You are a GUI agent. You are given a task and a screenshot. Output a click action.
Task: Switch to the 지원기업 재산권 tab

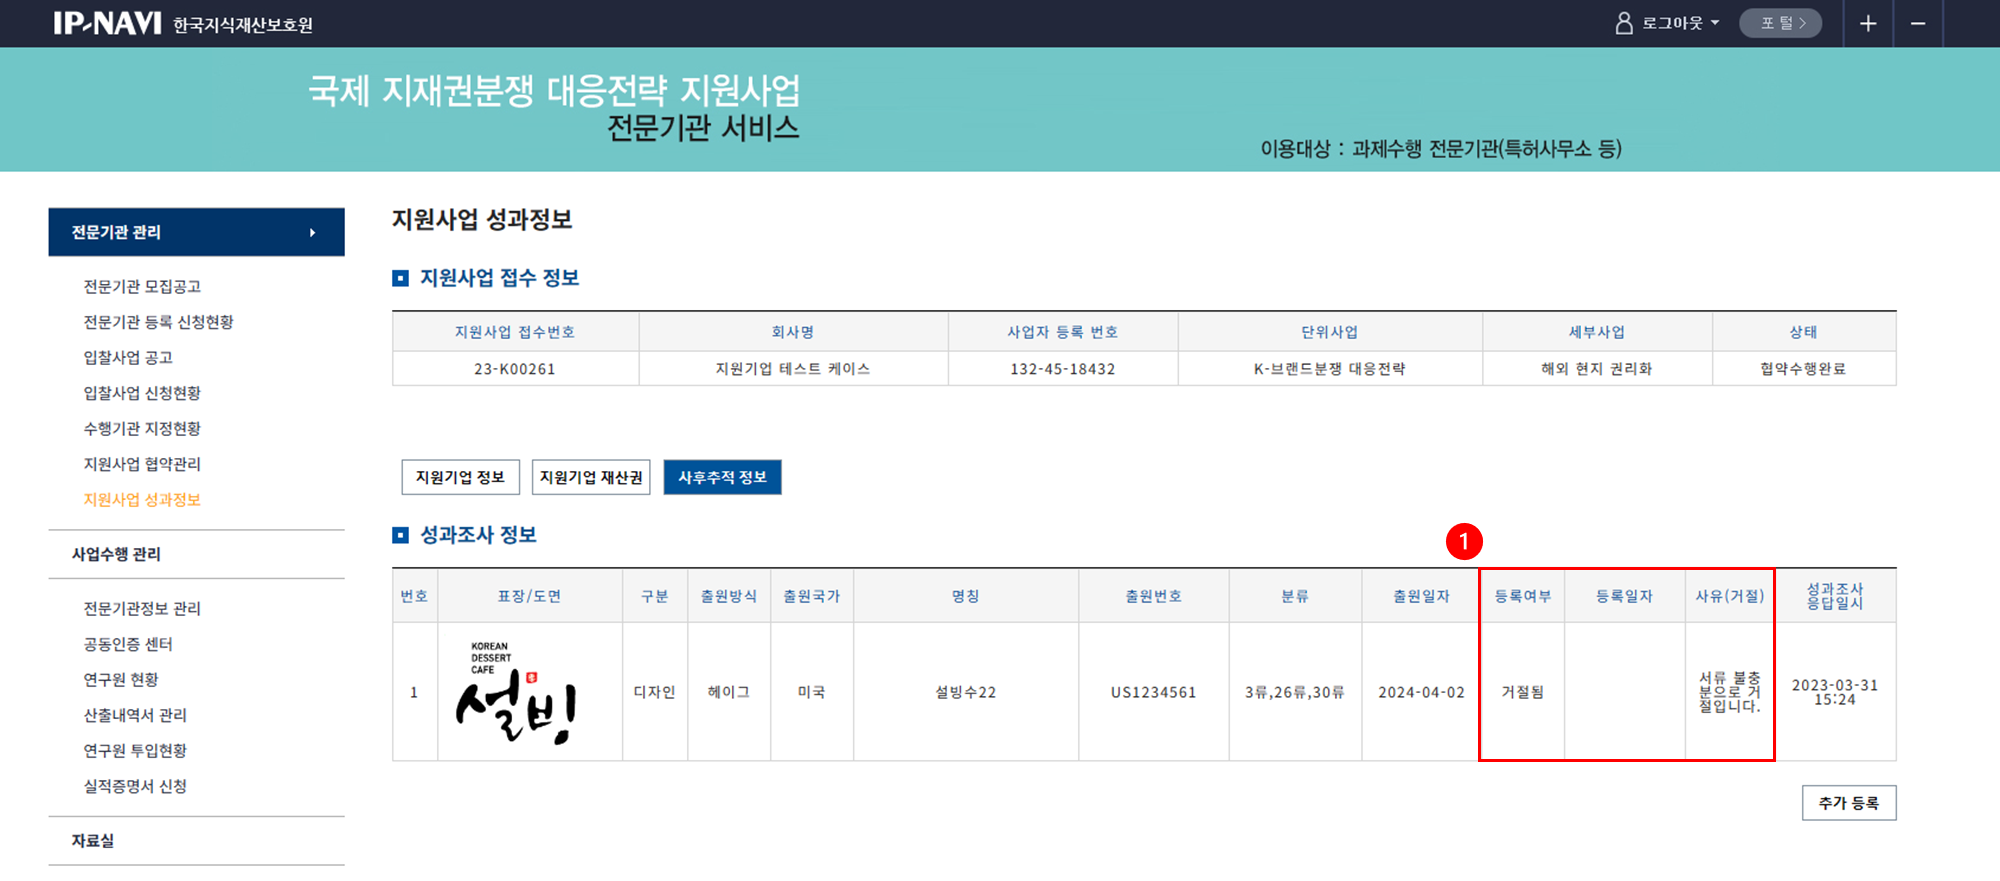[x=591, y=477]
